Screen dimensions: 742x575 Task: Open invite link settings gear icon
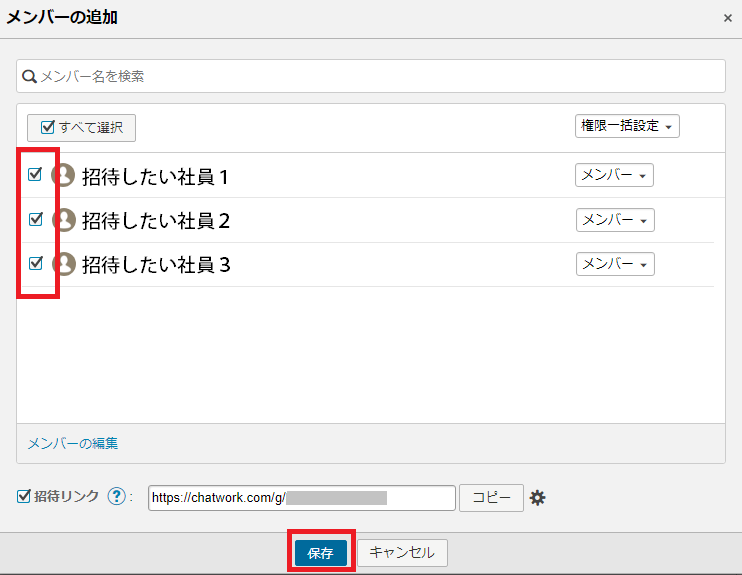[x=538, y=498]
